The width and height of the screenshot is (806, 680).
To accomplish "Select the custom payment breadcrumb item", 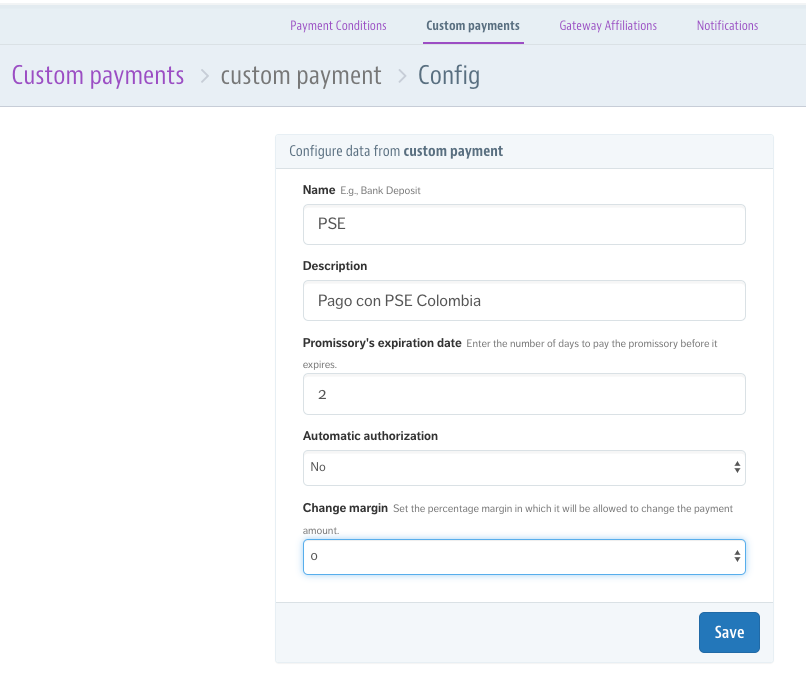I will 301,76.
